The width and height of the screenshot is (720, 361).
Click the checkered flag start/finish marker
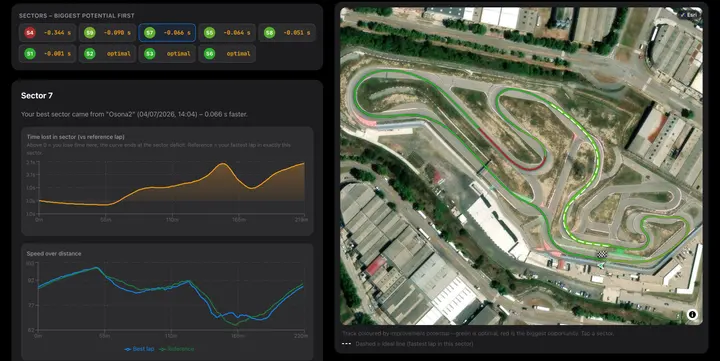601,254
